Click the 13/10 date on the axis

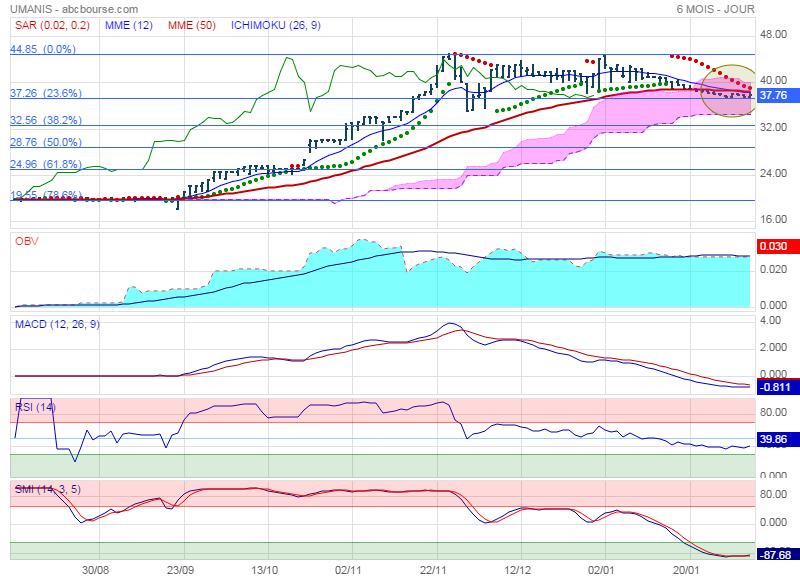point(265,570)
